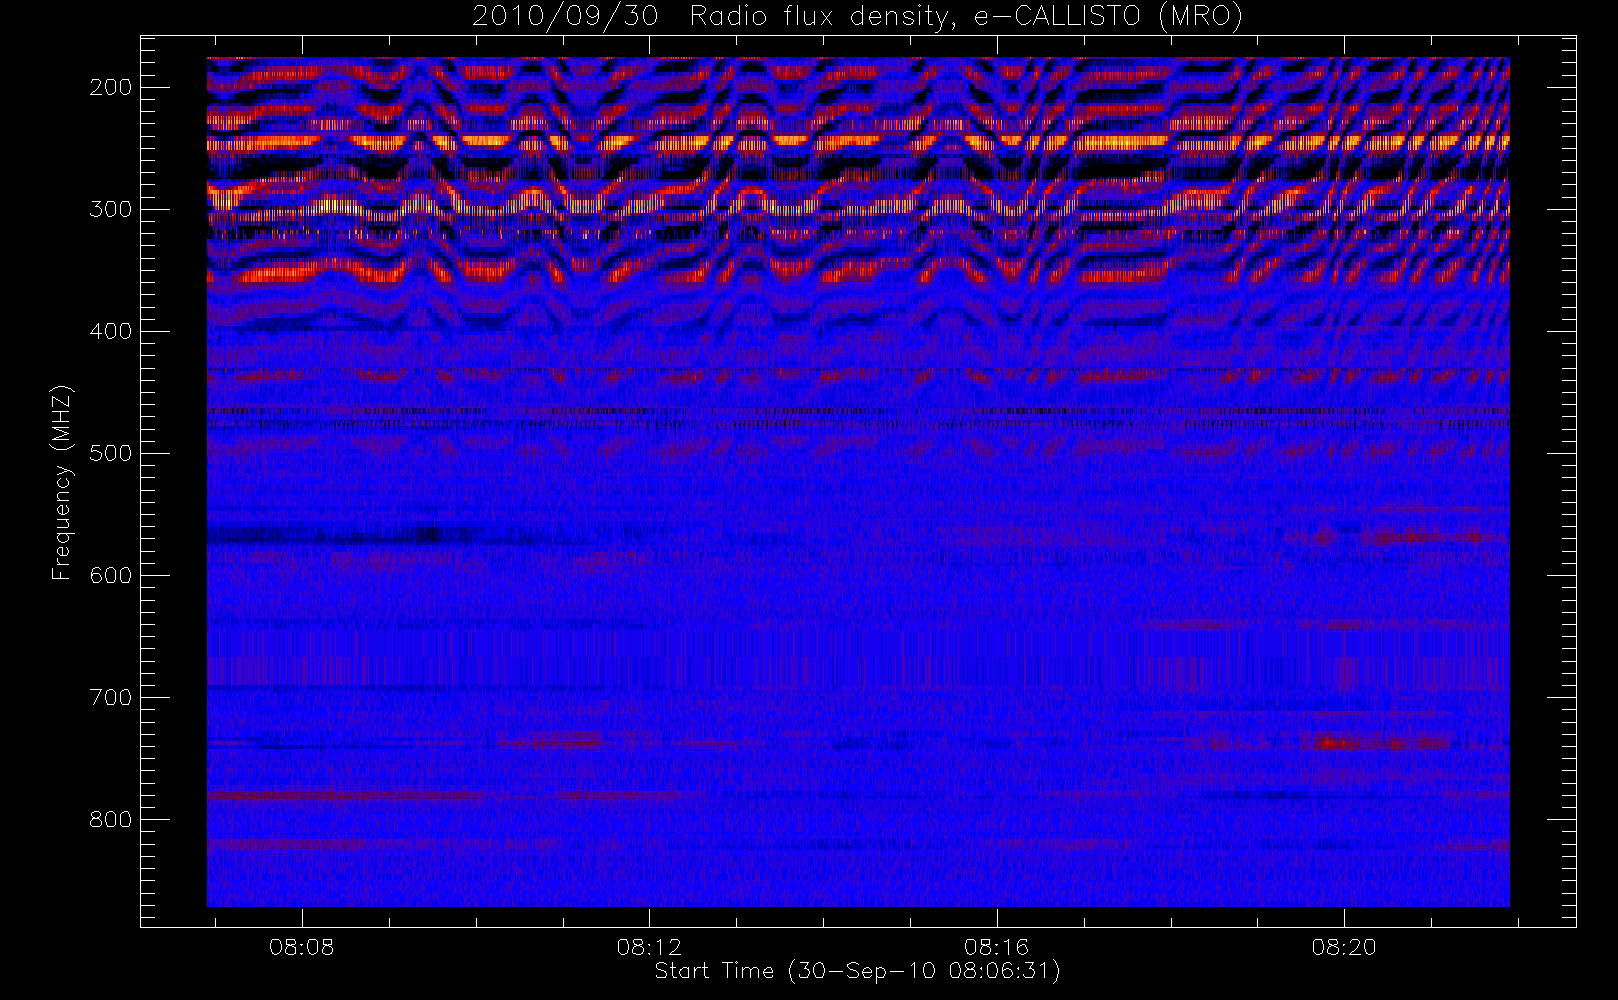
Task: Click the 'Frequency (MHZ)' axis label
Action: [x=62, y=482]
